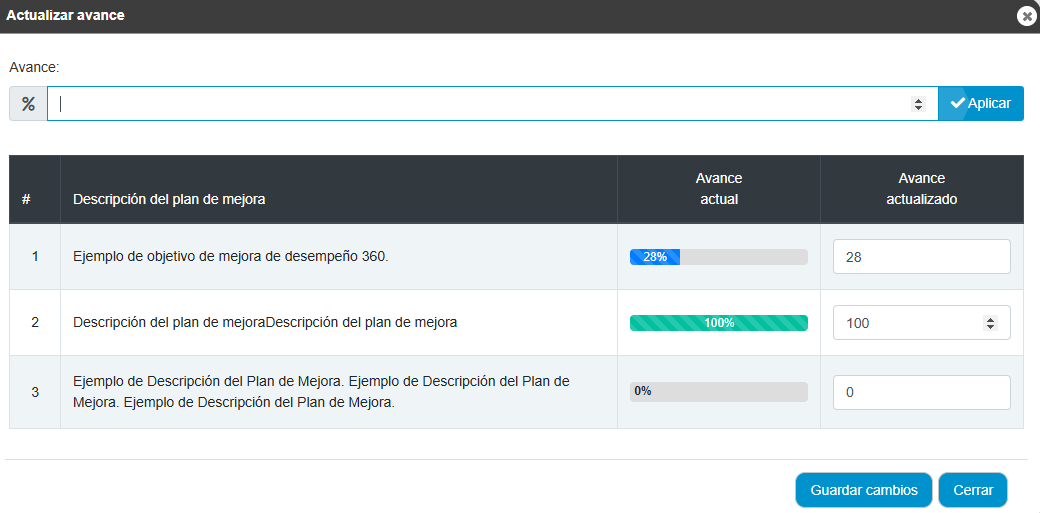
Task: Click Guardar cambios button
Action: click(864, 490)
